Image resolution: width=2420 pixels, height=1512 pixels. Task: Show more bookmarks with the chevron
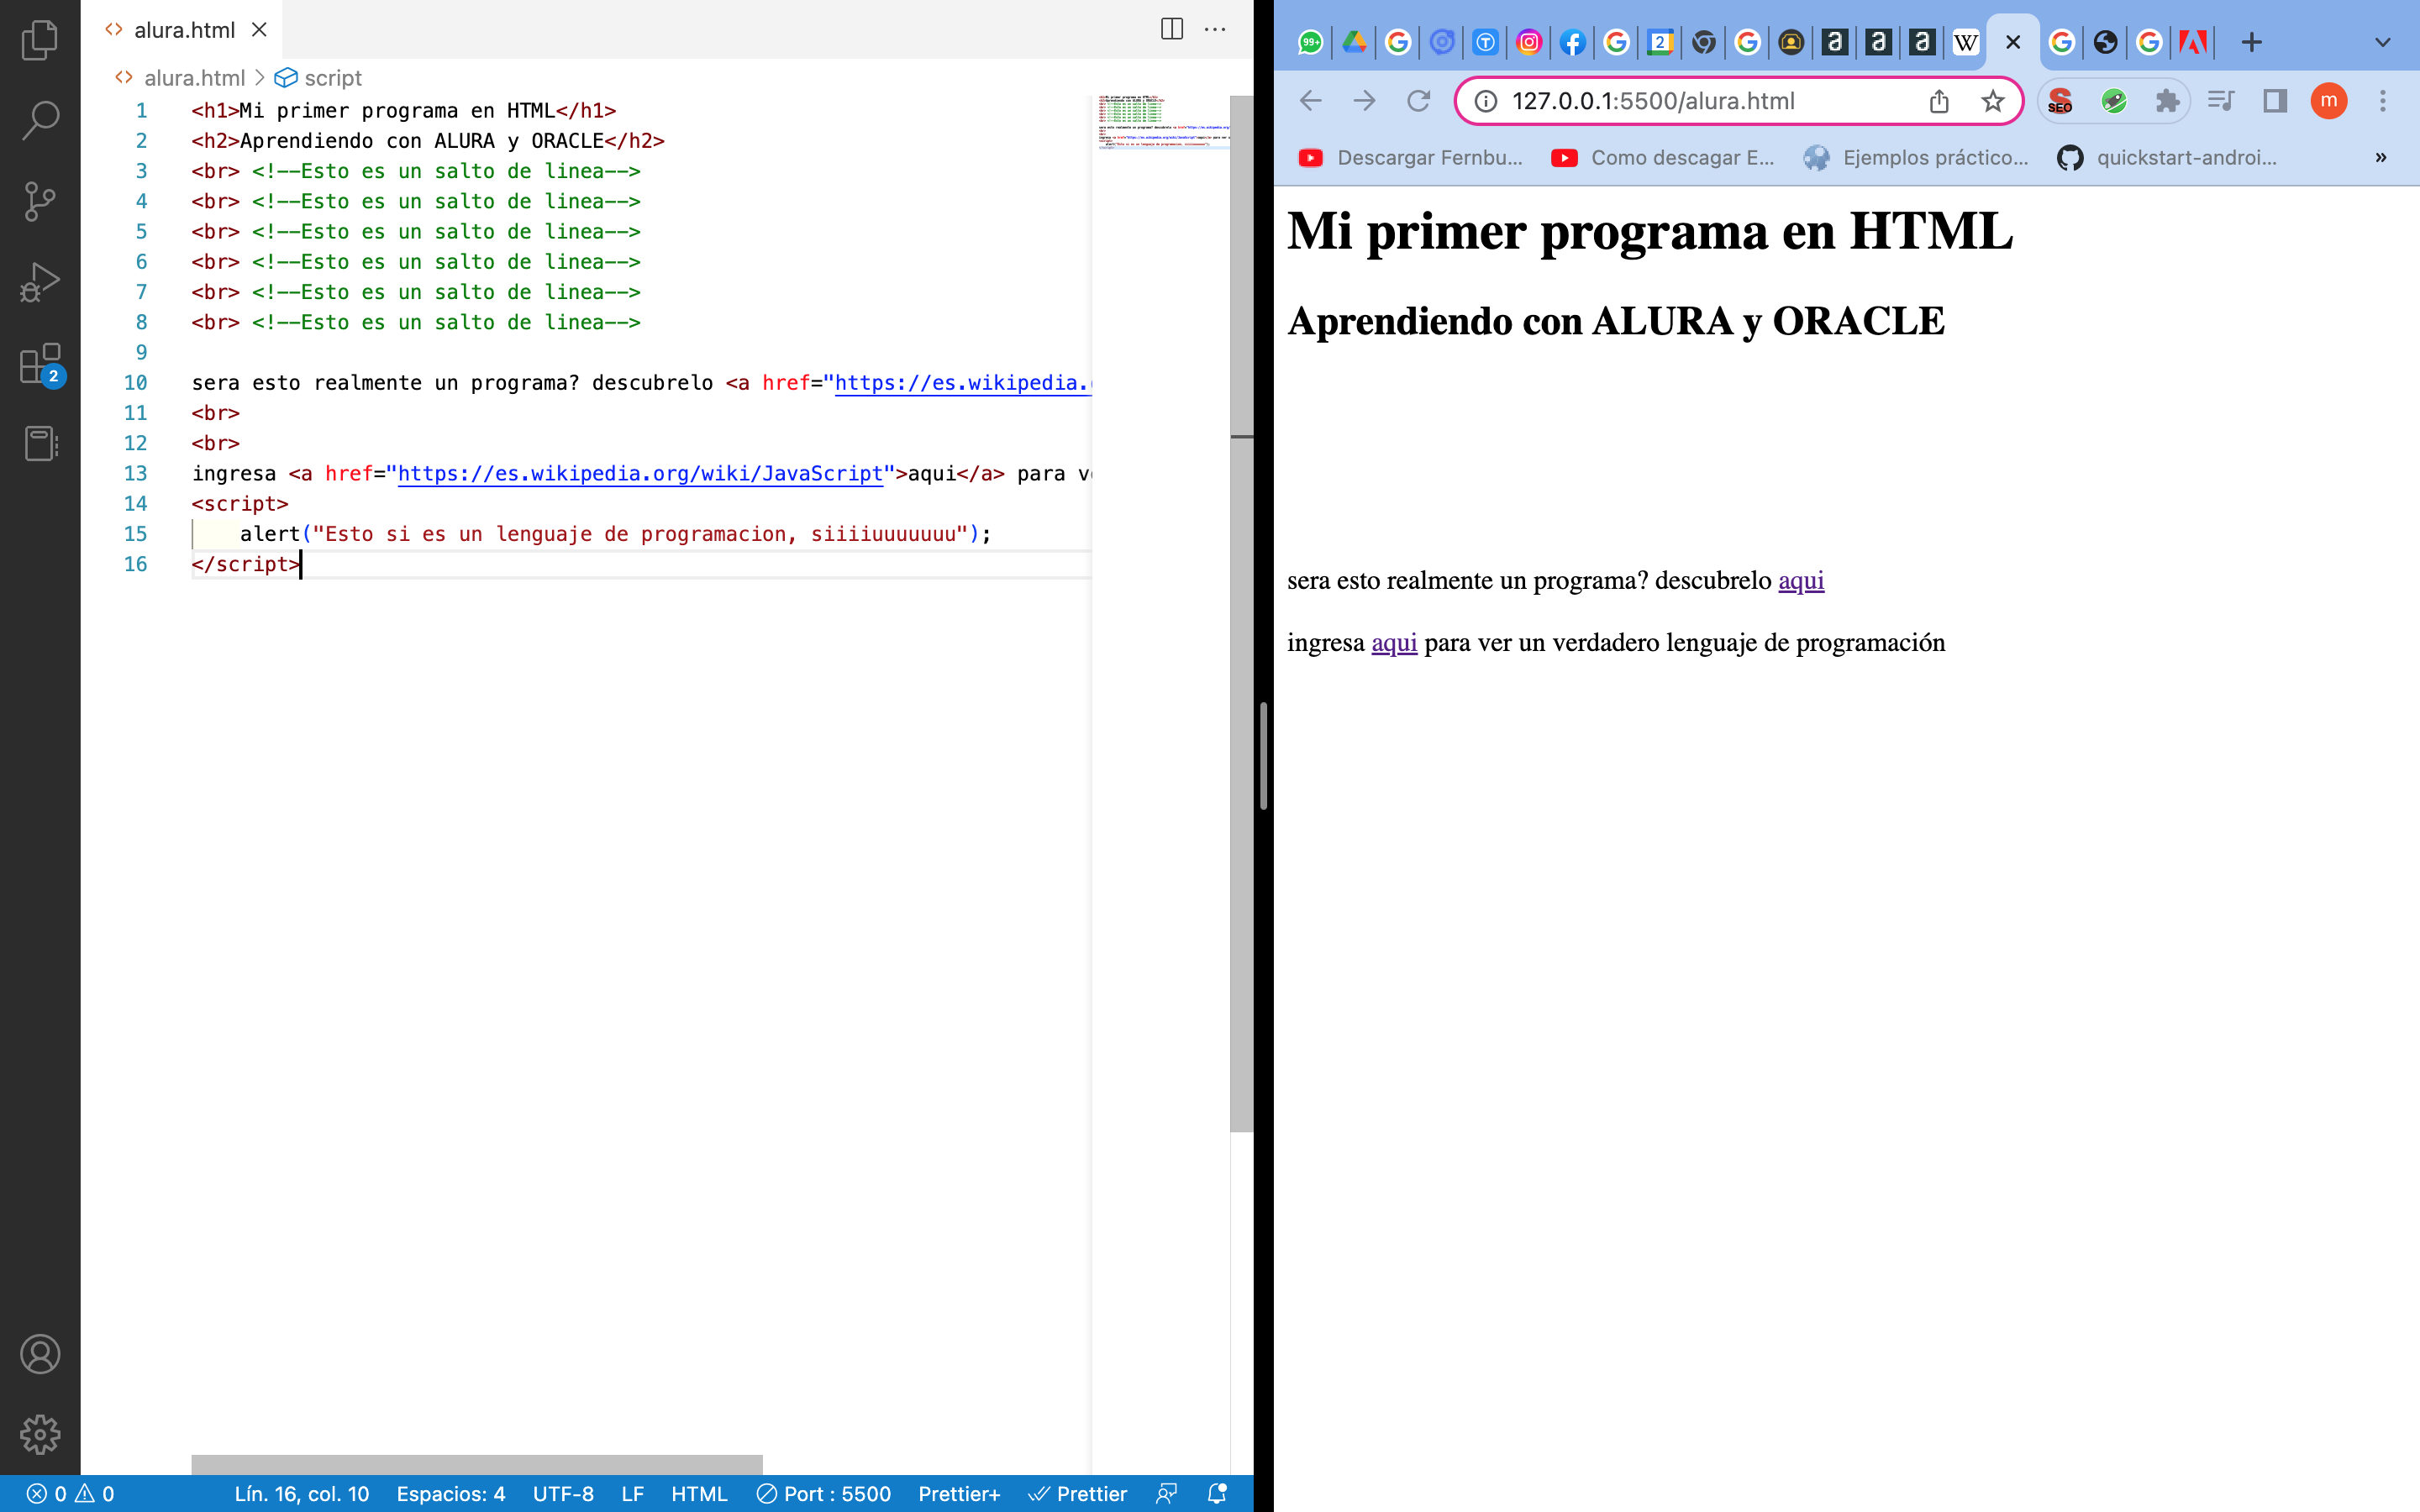point(2381,157)
